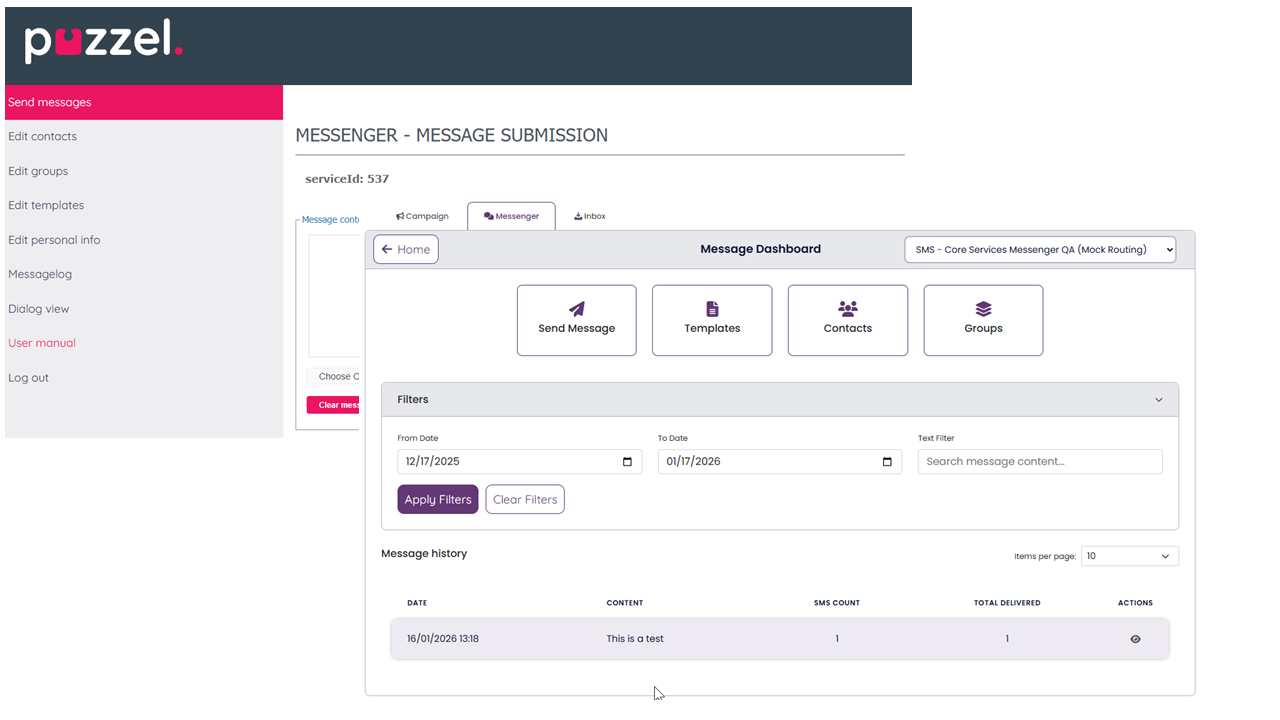1280x720 pixels.
Task: Go back using the Home button
Action: 406,250
